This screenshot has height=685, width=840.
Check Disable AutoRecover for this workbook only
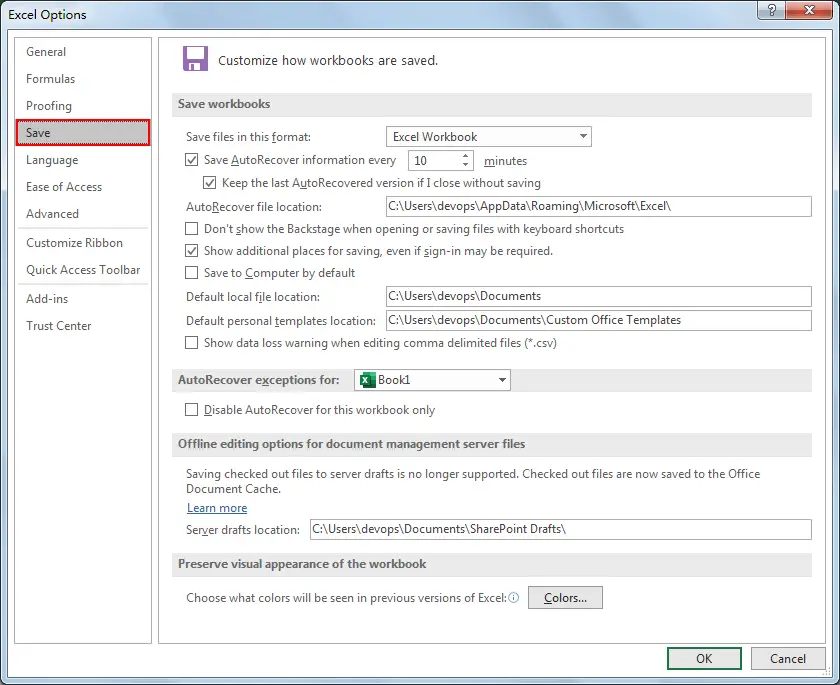[x=191, y=410]
